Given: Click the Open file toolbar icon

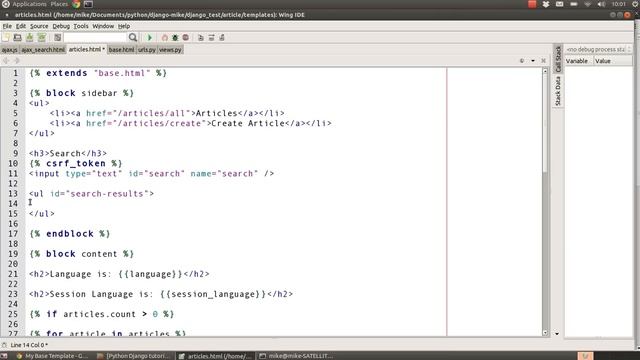Looking at the screenshot, I should tap(18, 38).
